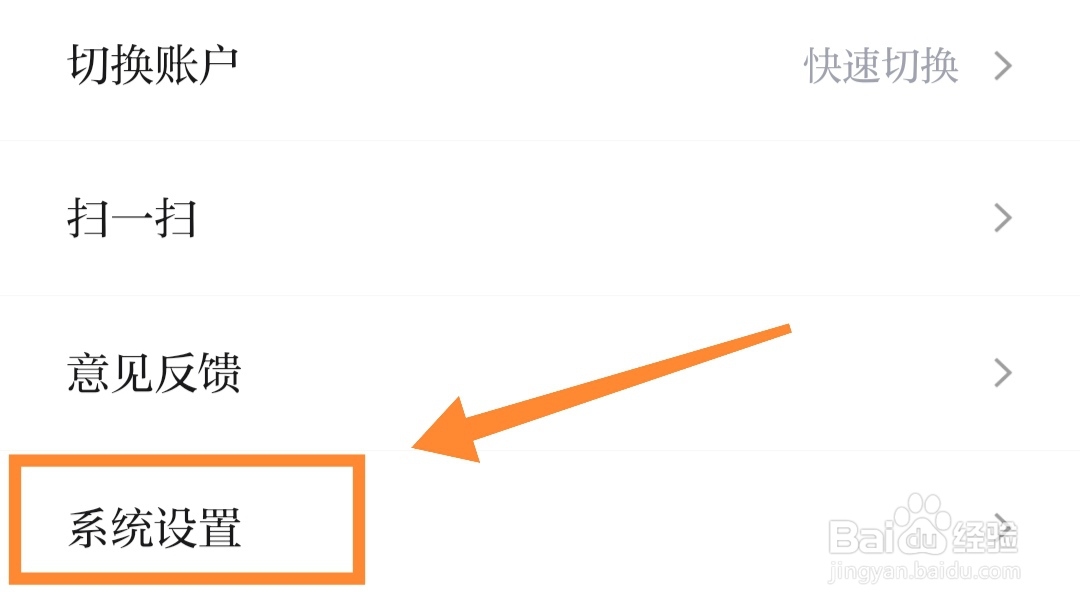Click the chevron on the 系统设置 row
The height and width of the screenshot is (608, 1080).
pyautogui.click(x=1004, y=527)
